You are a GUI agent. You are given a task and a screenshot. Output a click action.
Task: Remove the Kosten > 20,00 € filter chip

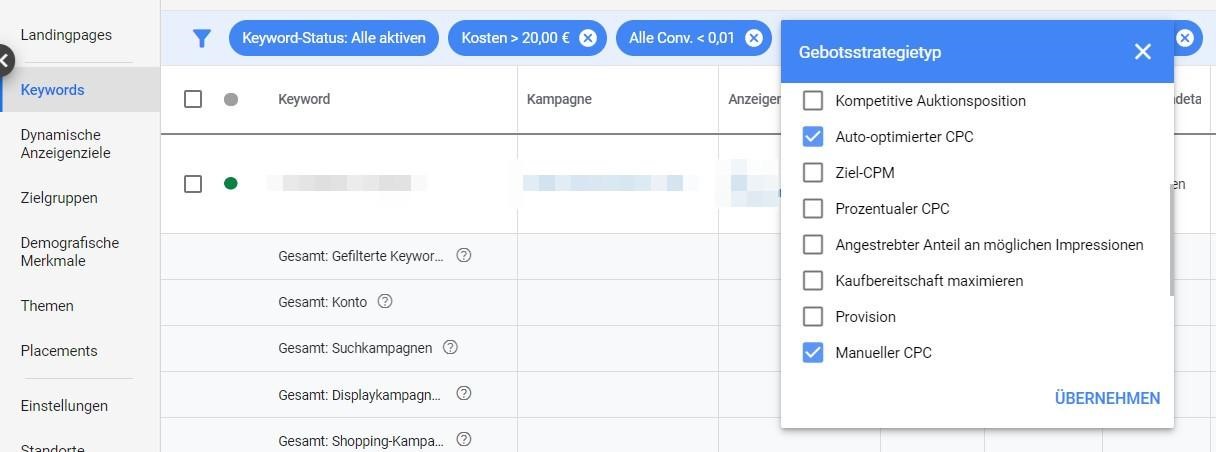pyautogui.click(x=588, y=38)
